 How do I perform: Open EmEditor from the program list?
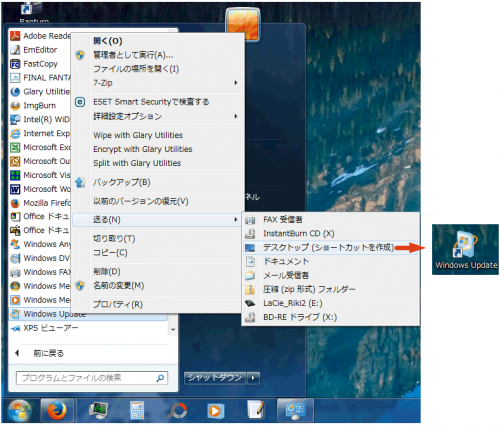(x=40, y=50)
